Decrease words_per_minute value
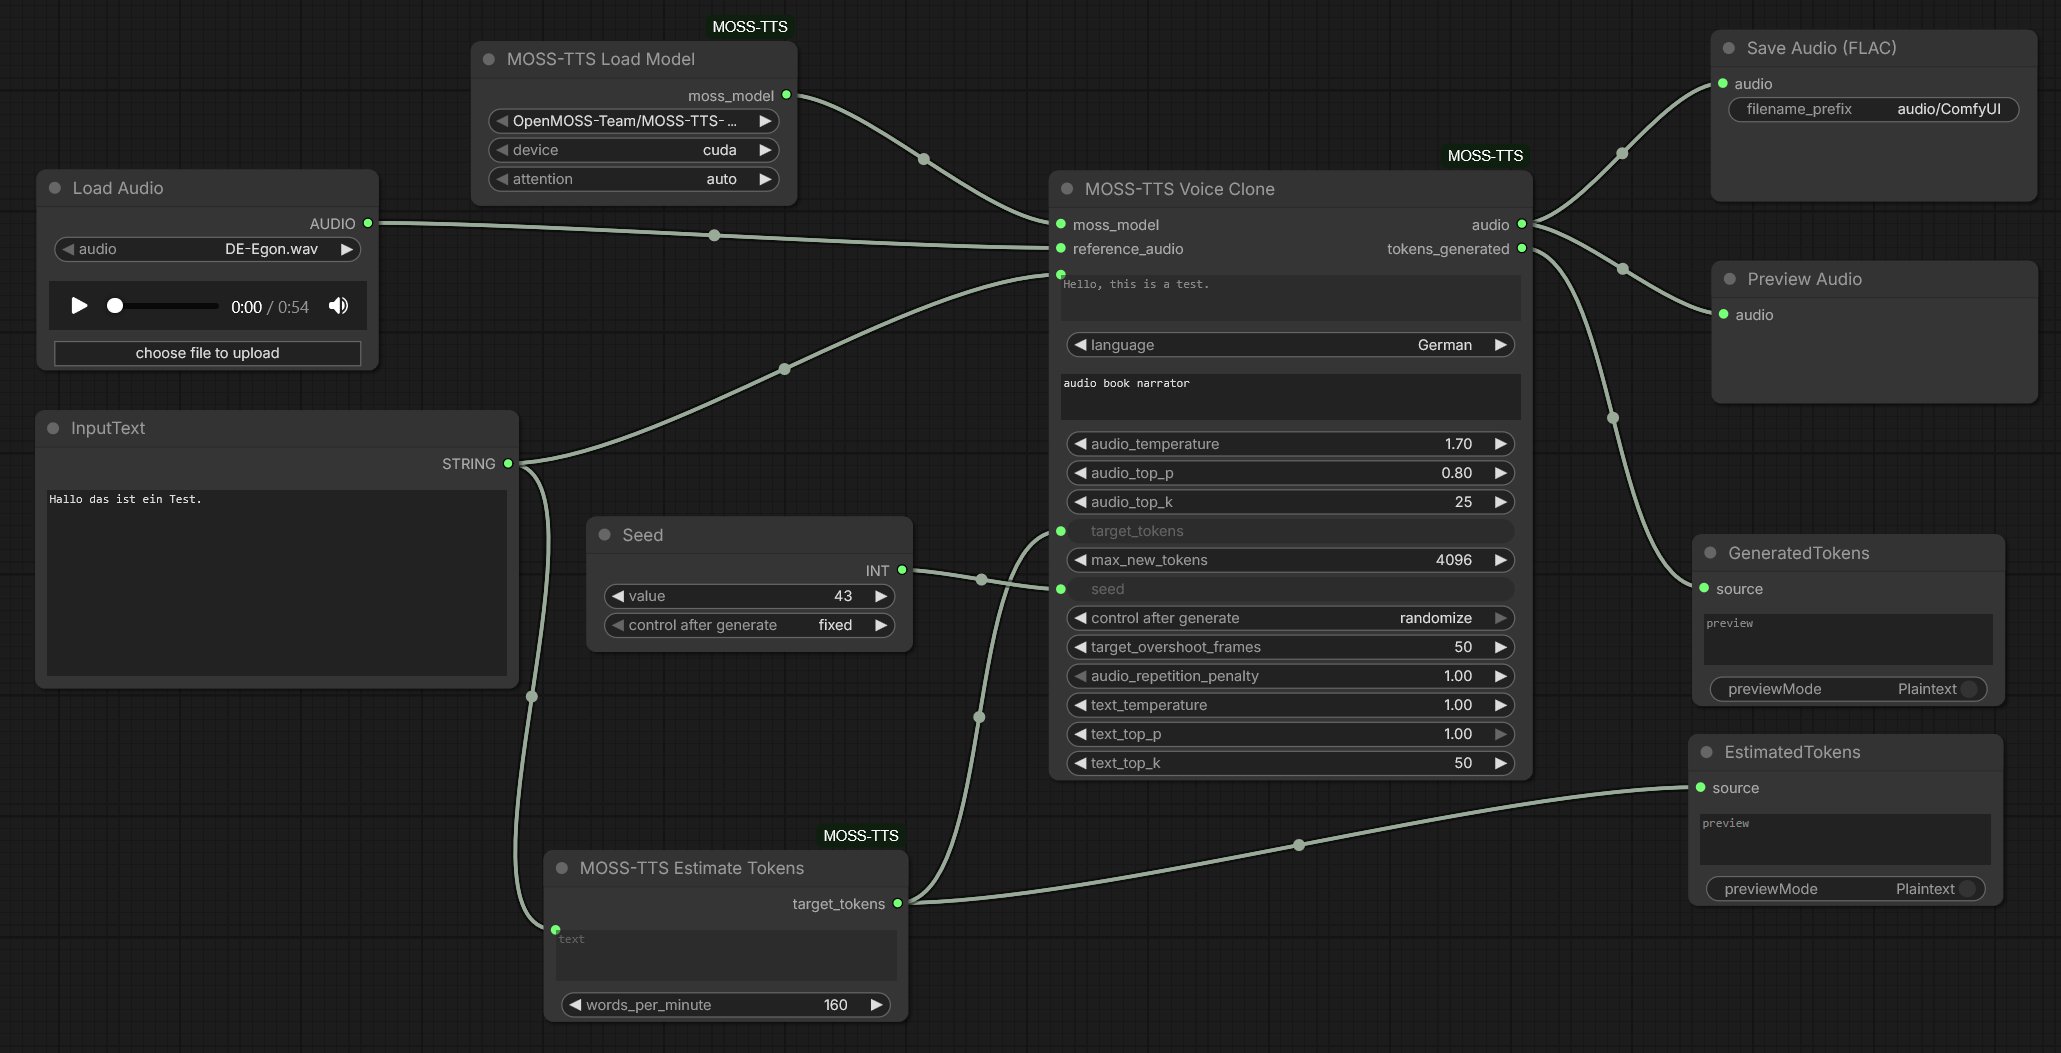2061x1053 pixels. point(575,1005)
